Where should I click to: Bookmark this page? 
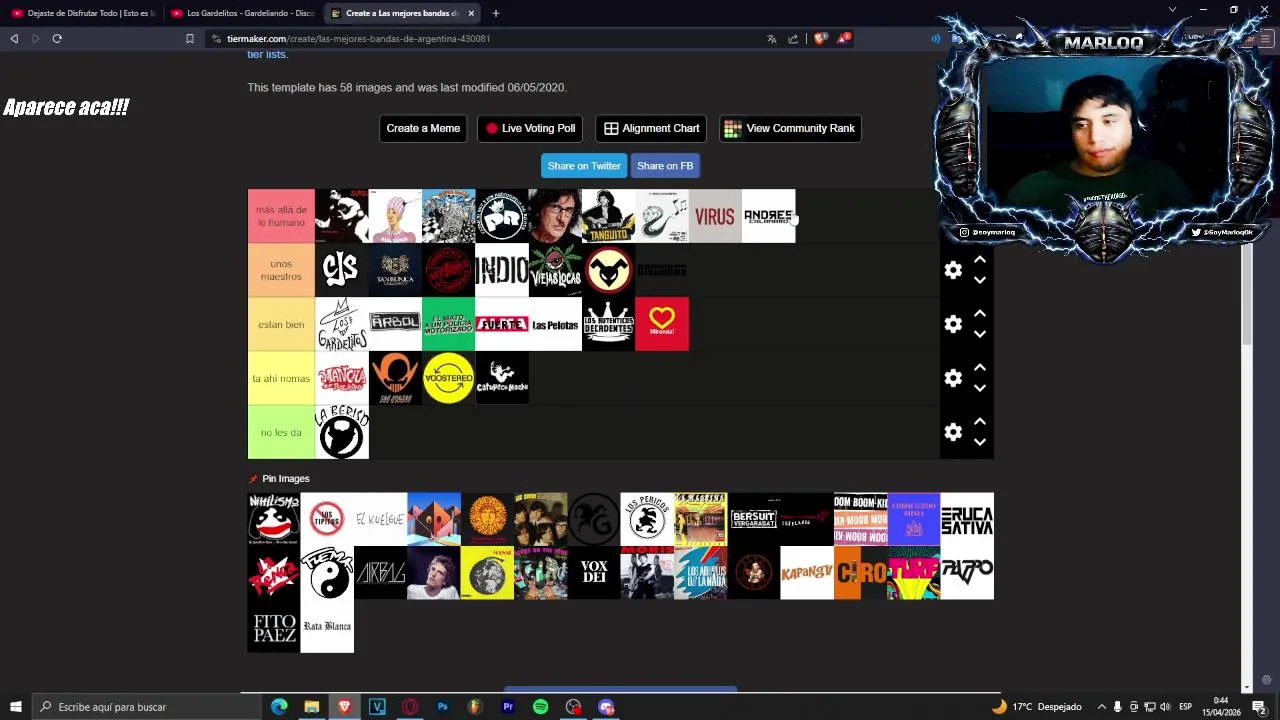coord(189,38)
